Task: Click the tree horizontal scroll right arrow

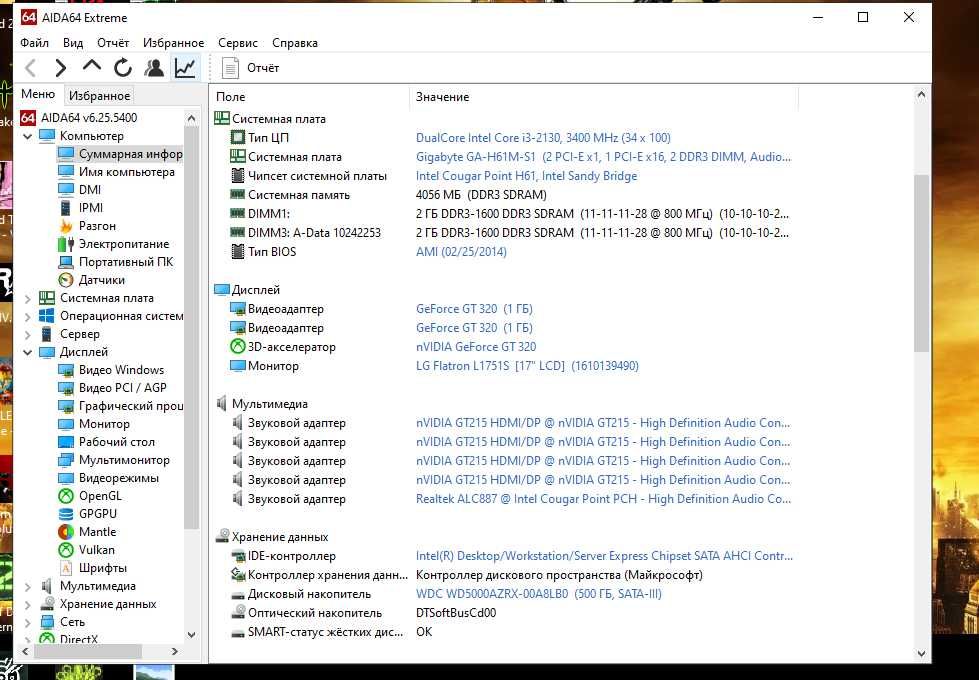Action: [x=175, y=651]
